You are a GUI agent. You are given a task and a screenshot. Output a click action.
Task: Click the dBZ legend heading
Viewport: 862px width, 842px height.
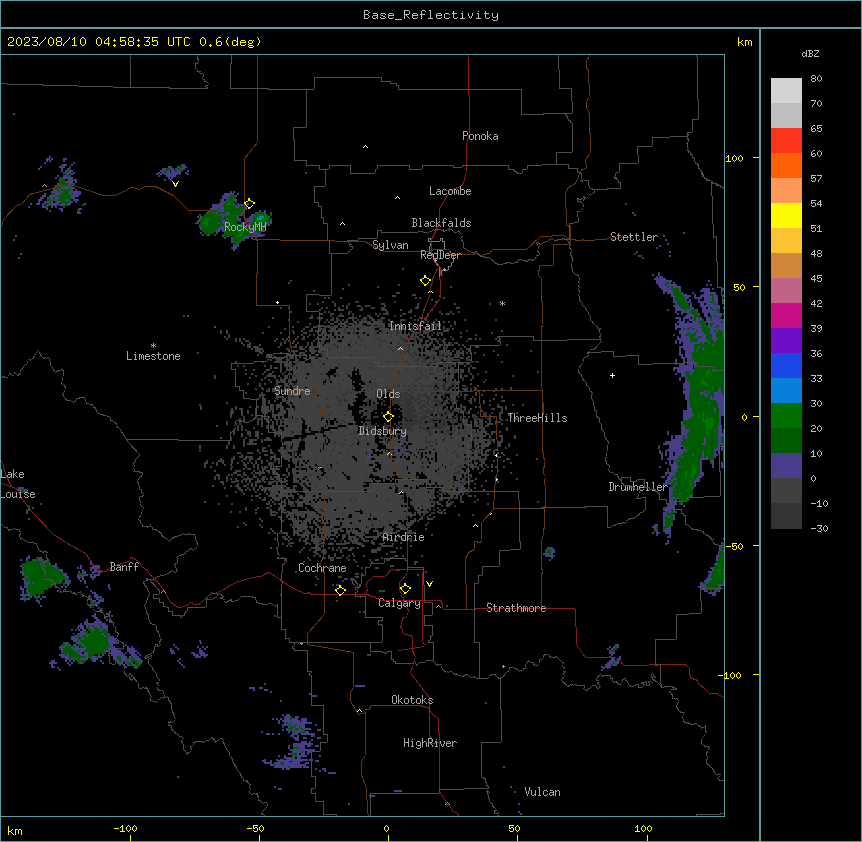tap(810, 54)
